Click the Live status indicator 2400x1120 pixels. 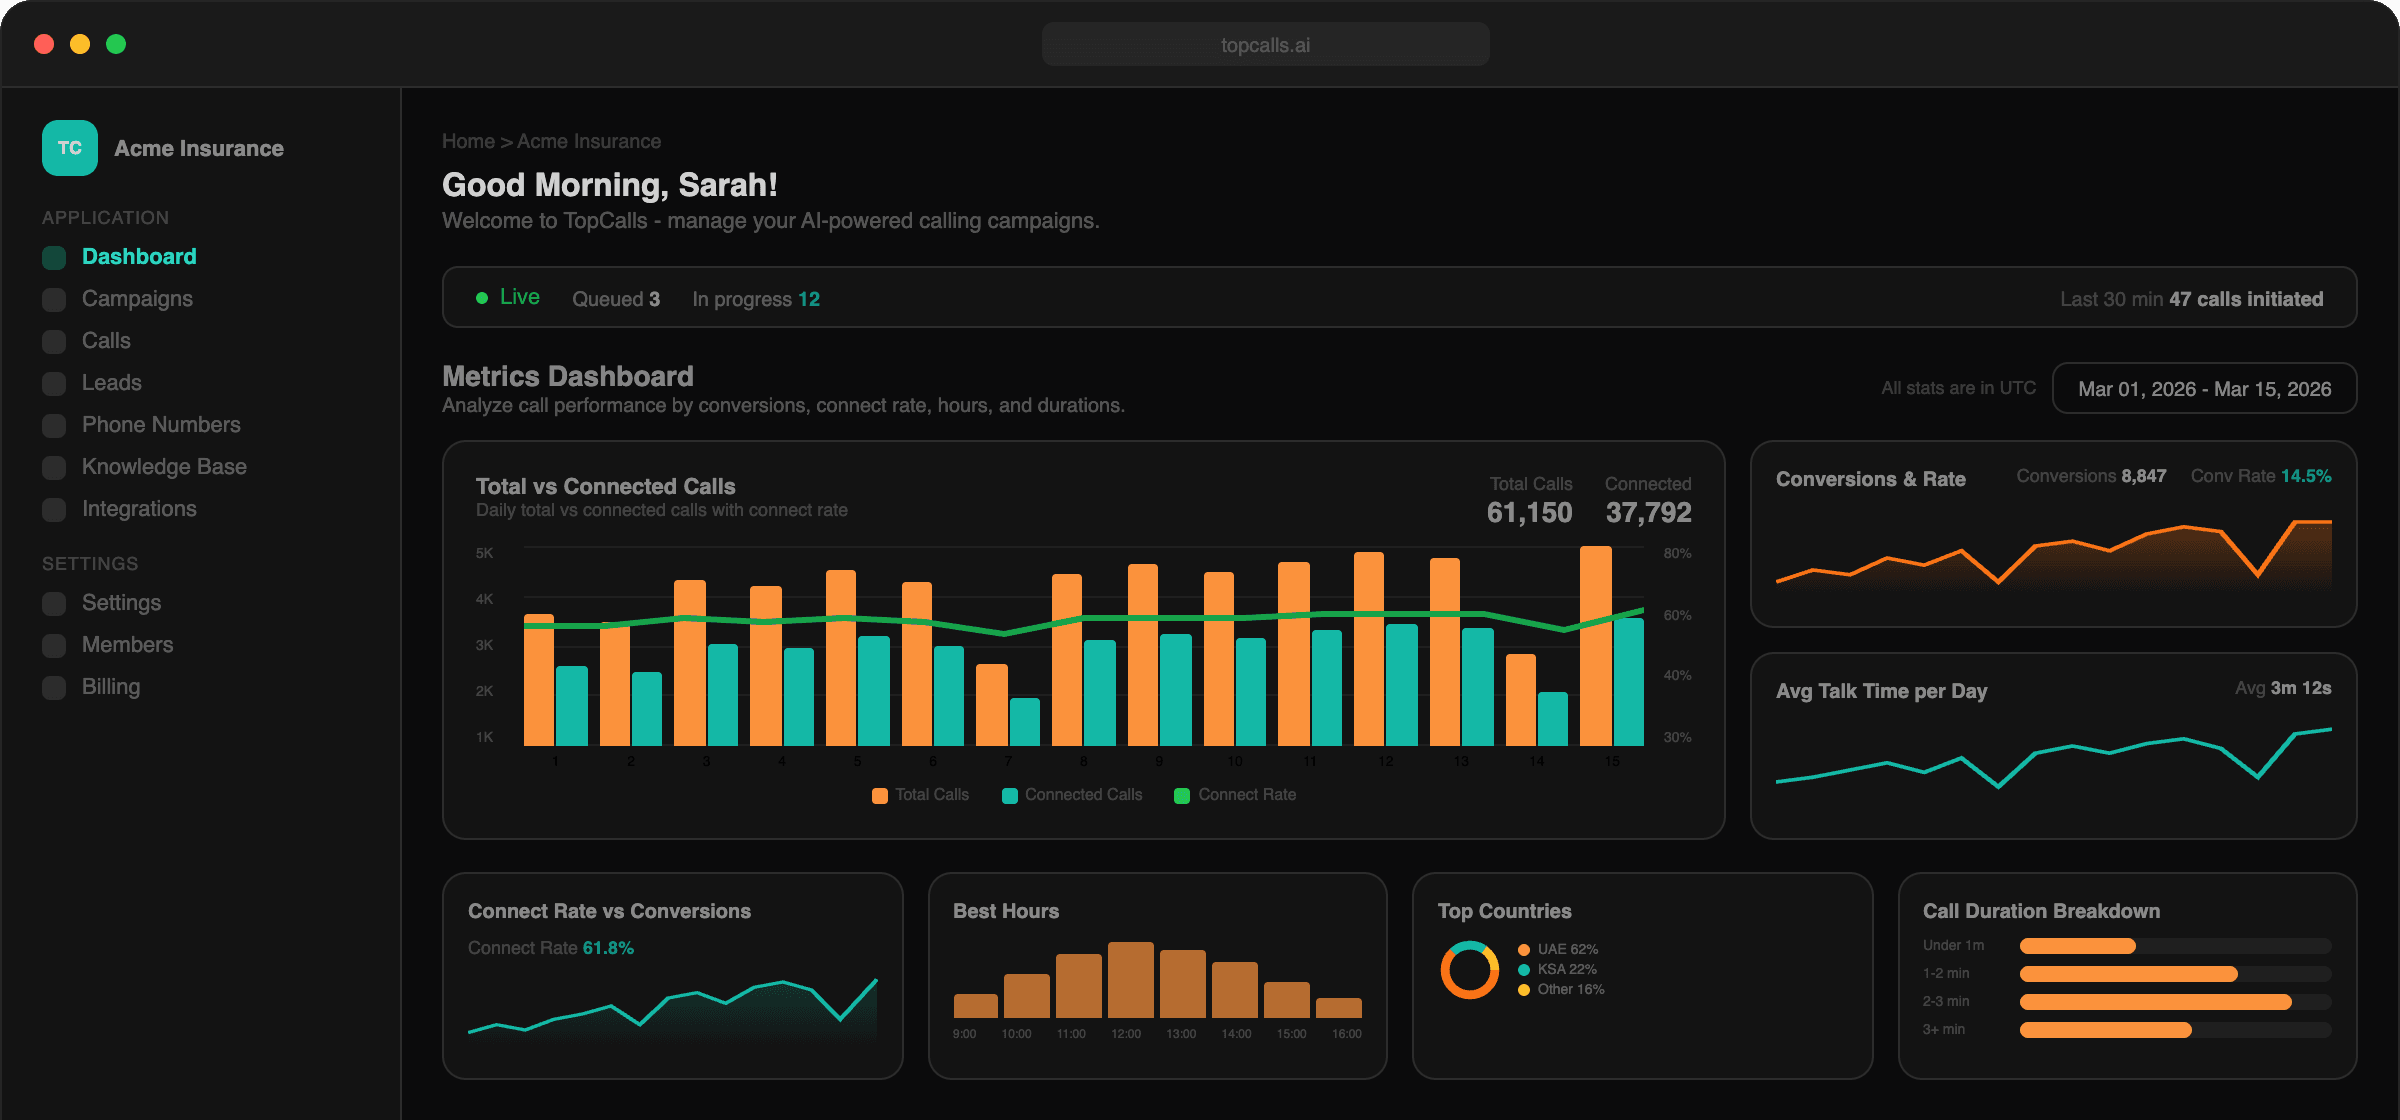click(508, 296)
